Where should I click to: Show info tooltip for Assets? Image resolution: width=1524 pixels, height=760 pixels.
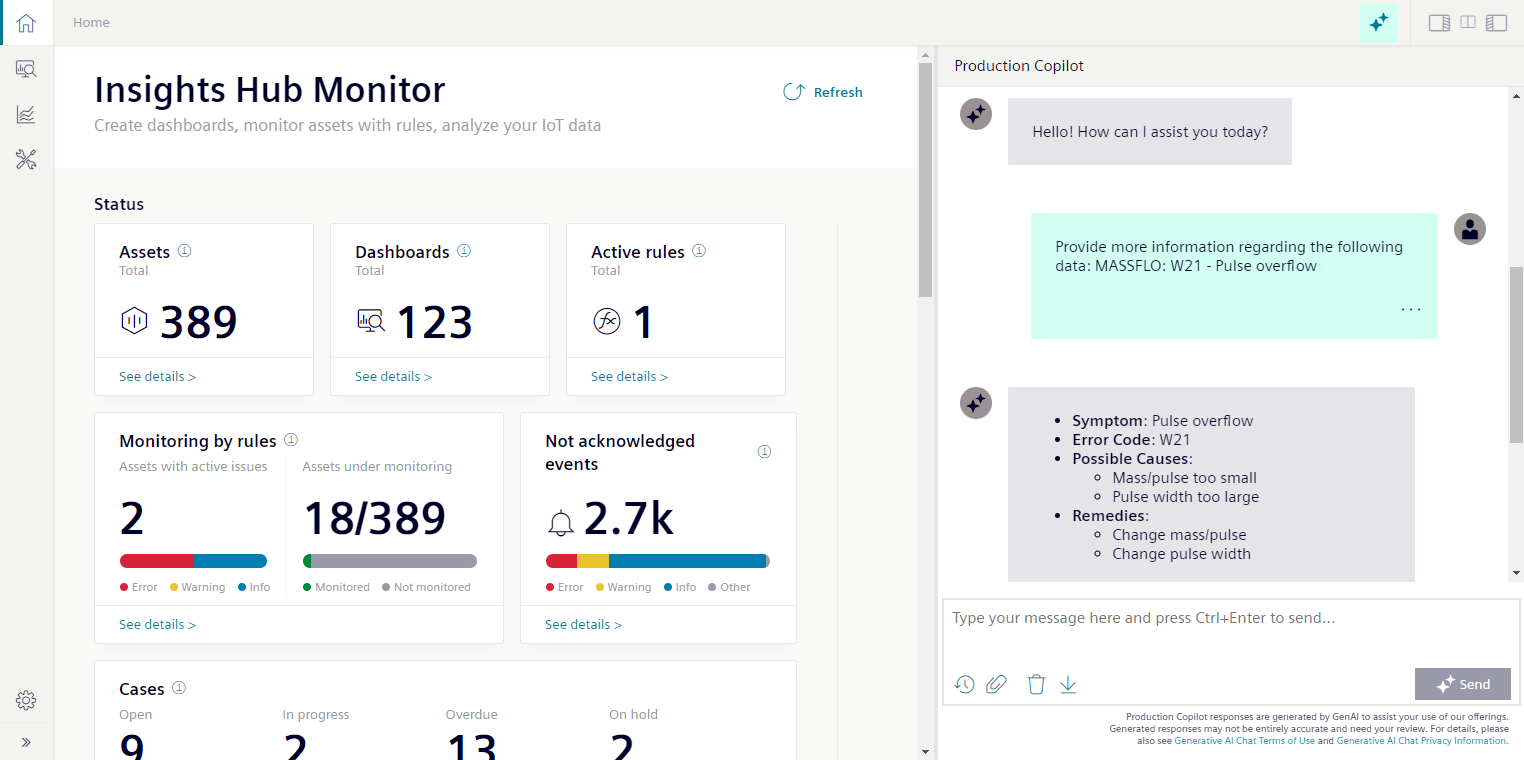[184, 251]
